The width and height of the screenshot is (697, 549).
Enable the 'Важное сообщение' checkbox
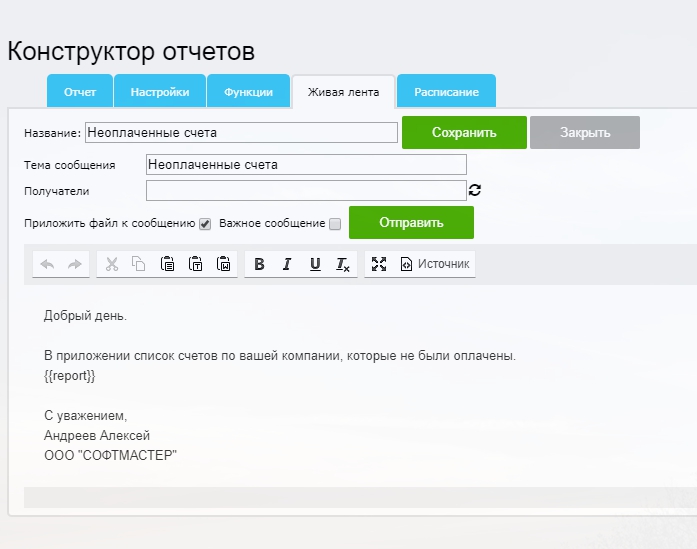pyautogui.click(x=335, y=224)
